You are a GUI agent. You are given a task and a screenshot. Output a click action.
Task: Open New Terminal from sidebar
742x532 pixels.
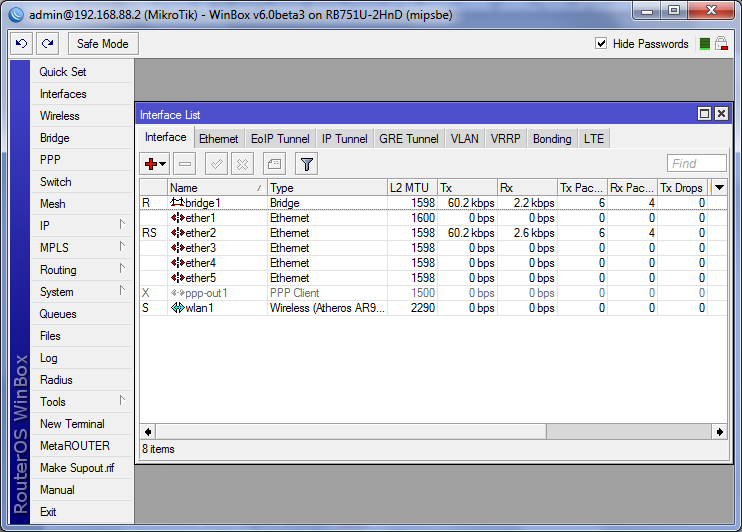coord(82,424)
